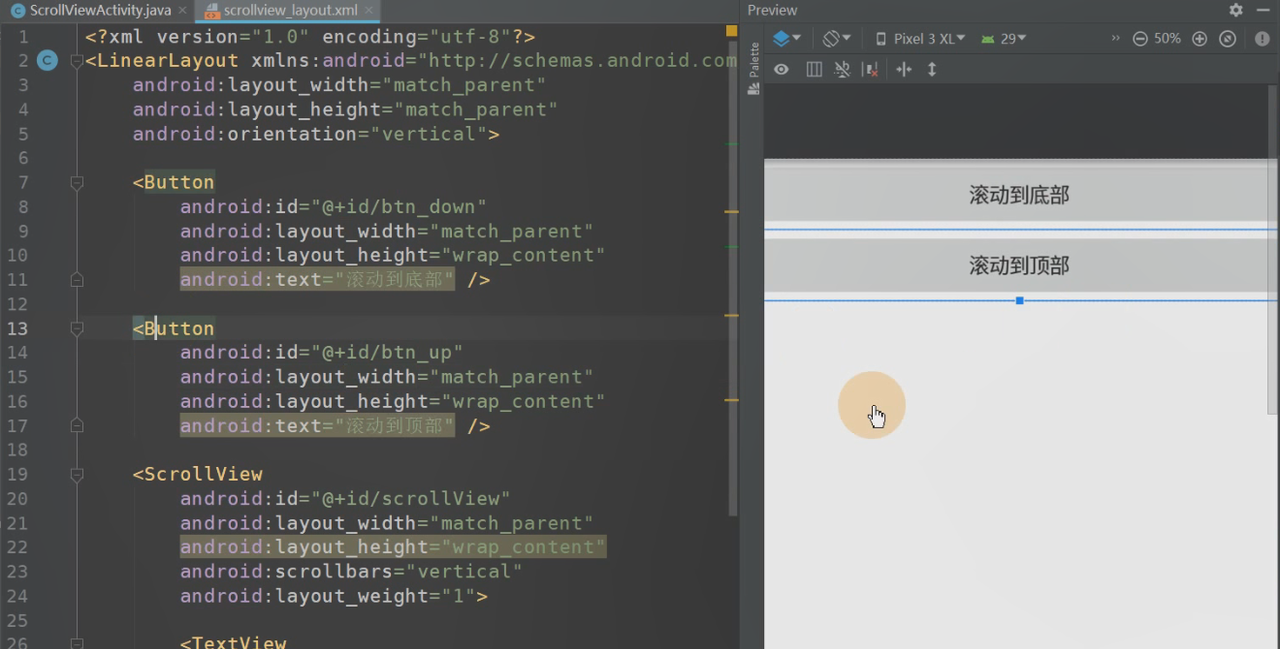
Task: Toggle view options eye icon
Action: tap(782, 69)
